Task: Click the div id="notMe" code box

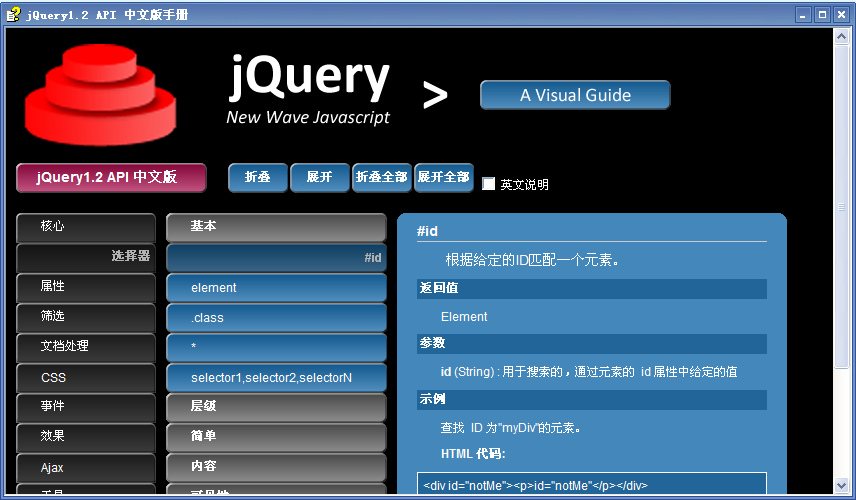Action: pos(592,484)
